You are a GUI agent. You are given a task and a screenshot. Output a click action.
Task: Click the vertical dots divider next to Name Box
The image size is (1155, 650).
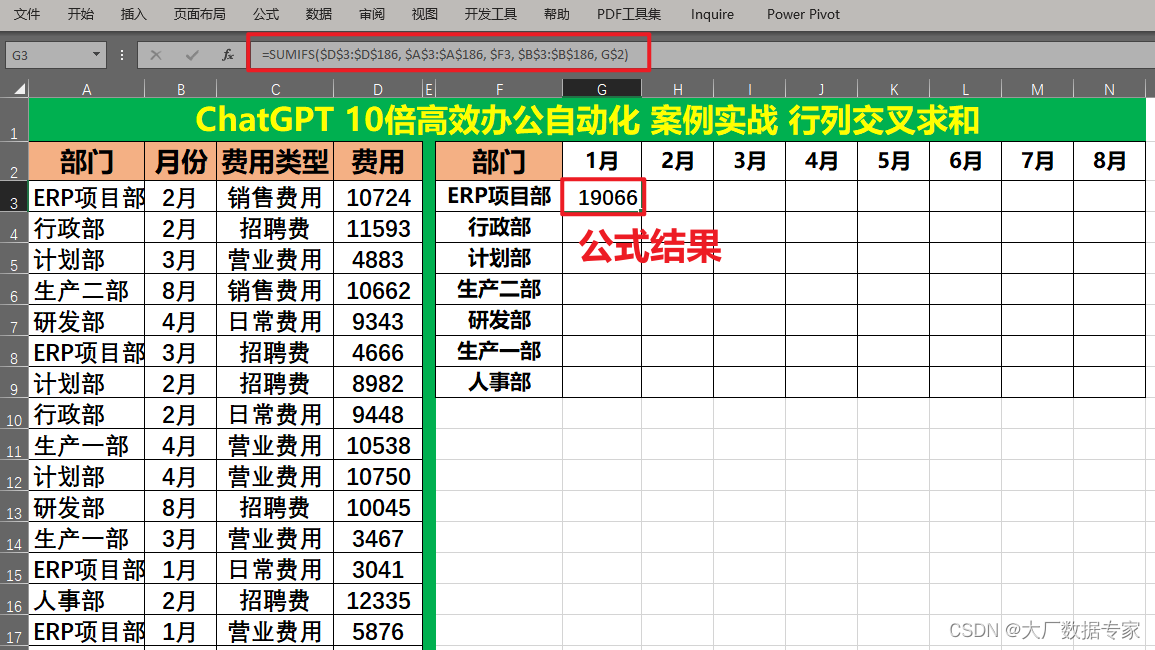pos(121,55)
